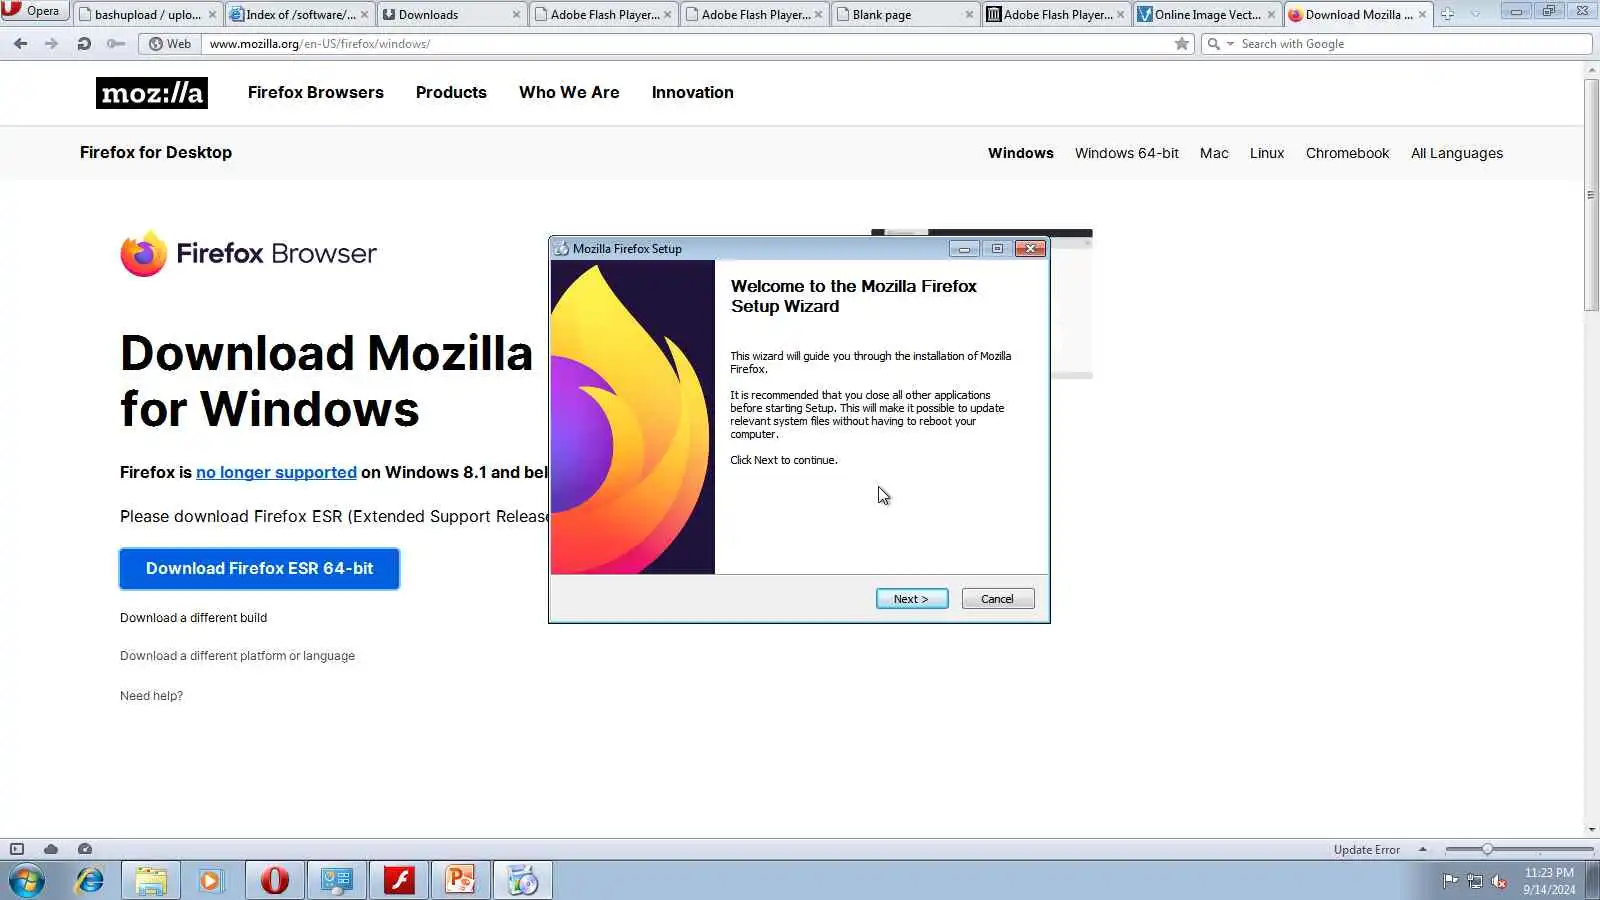Click the muted volume tray icon
This screenshot has width=1600, height=900.
pyautogui.click(x=1499, y=881)
